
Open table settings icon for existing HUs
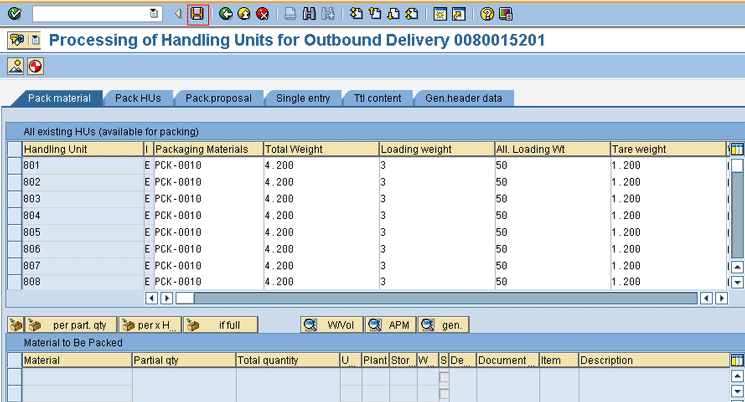click(736, 149)
